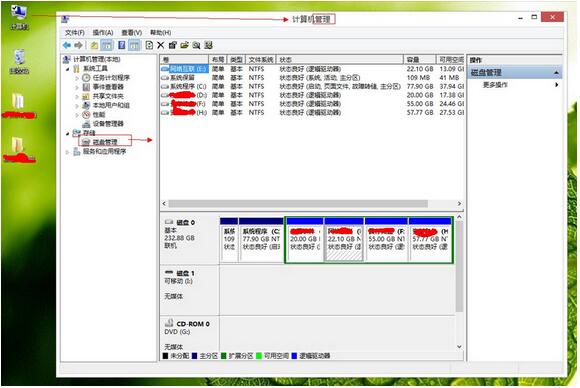Click the blue Help question-mark toolbar icon
This screenshot has width=580, height=388.
pos(121,45)
